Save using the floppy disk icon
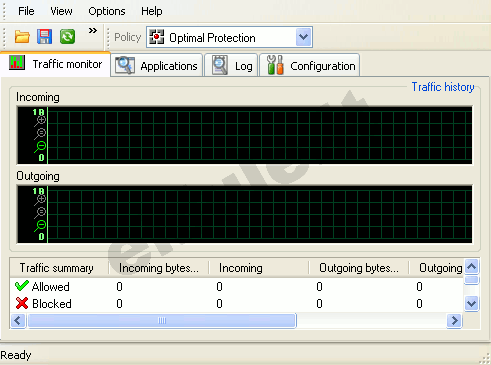Image resolution: width=491 pixels, height=365 pixels. click(44, 37)
